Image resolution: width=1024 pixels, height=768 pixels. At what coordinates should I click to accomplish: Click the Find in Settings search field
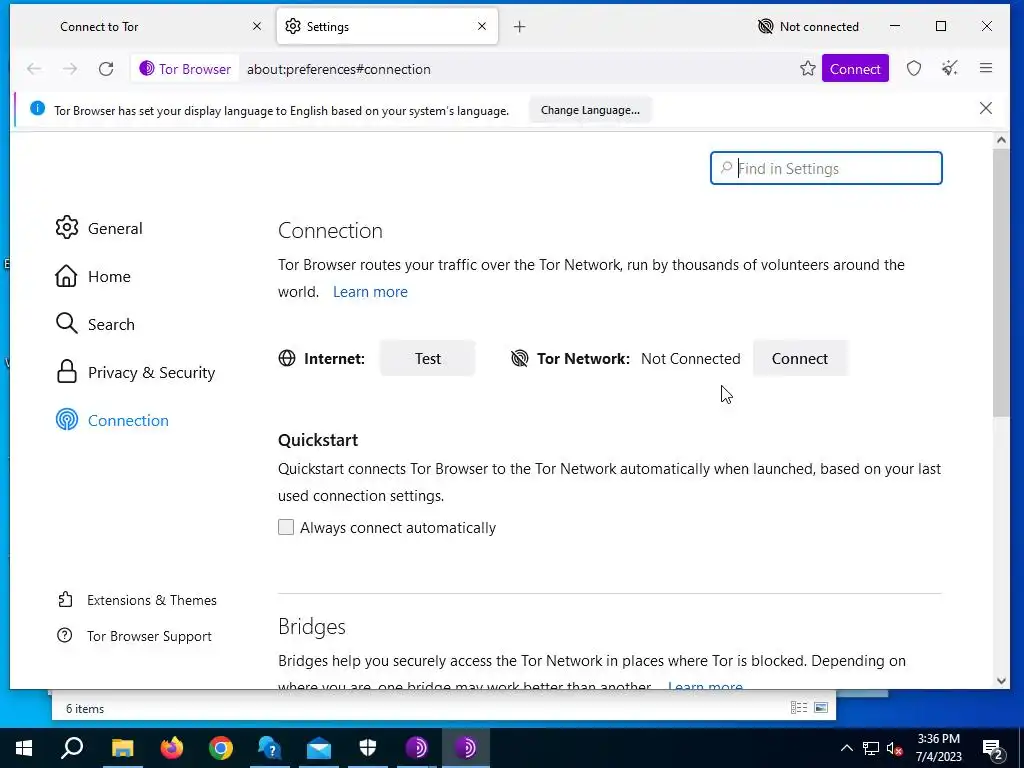coord(826,168)
